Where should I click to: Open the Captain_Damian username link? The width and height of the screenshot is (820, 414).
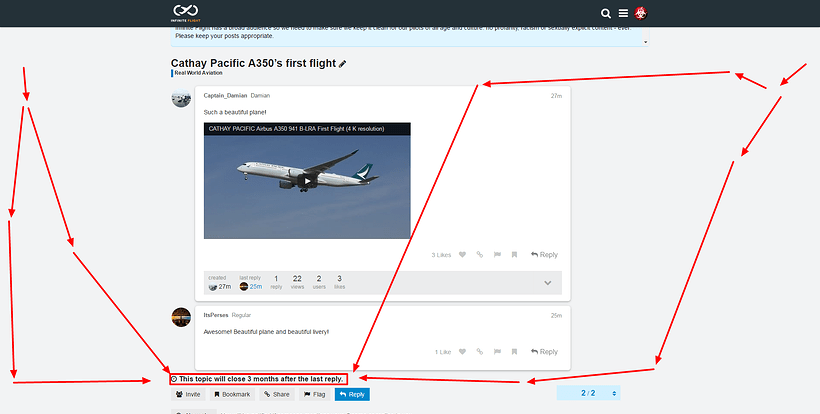[x=225, y=96]
